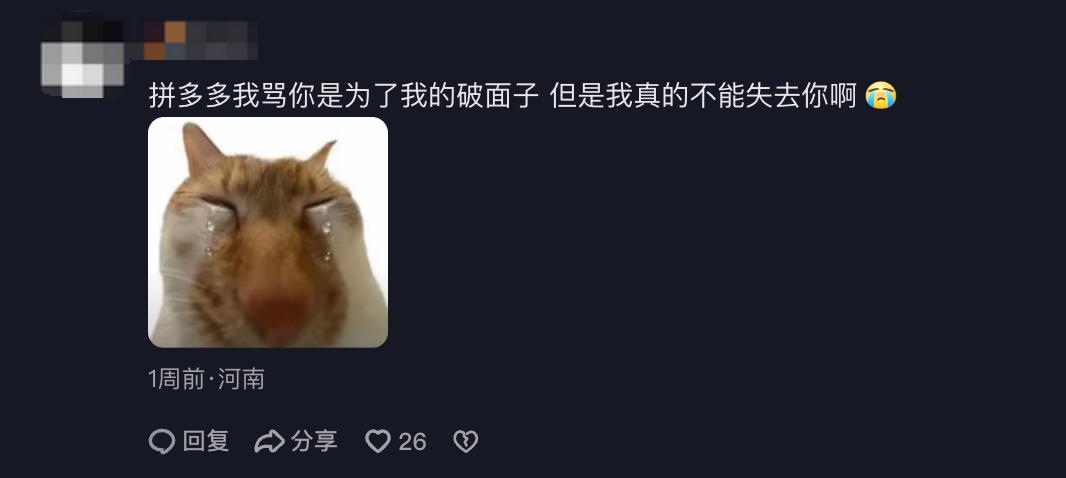The width and height of the screenshot is (1066, 478).
Task: Click the 1周前 timestamp
Action: [176, 379]
